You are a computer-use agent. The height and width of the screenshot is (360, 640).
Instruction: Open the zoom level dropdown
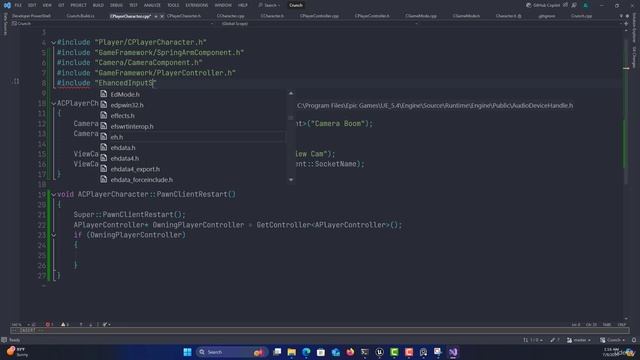pos(19,325)
